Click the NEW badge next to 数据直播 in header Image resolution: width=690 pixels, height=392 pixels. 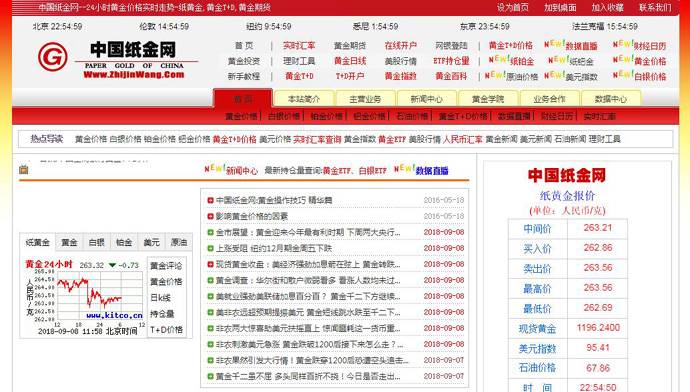pos(554,44)
